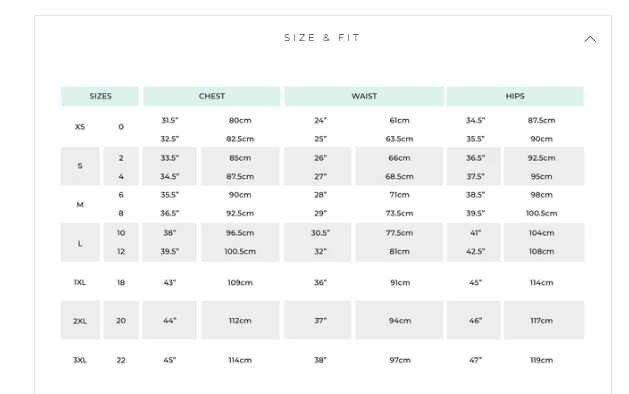
Task: Click the 2XL size cell
Action: click(x=80, y=320)
